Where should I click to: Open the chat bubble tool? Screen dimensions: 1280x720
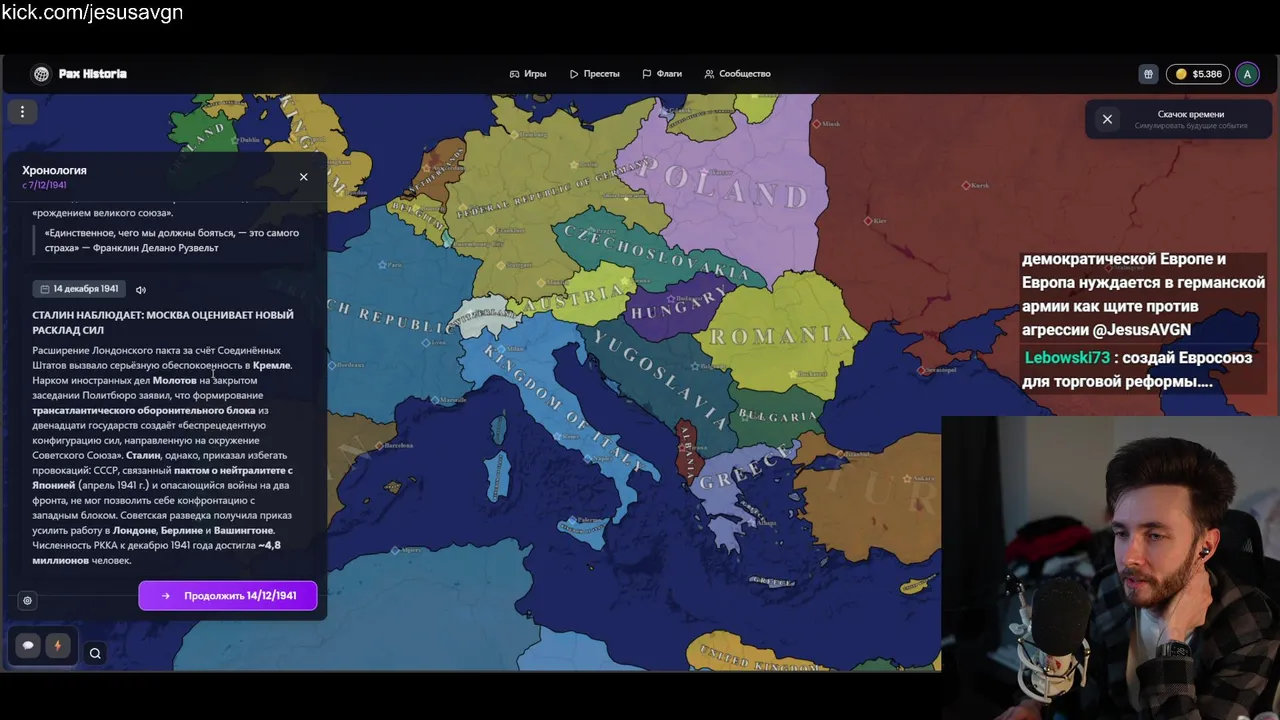(28, 646)
